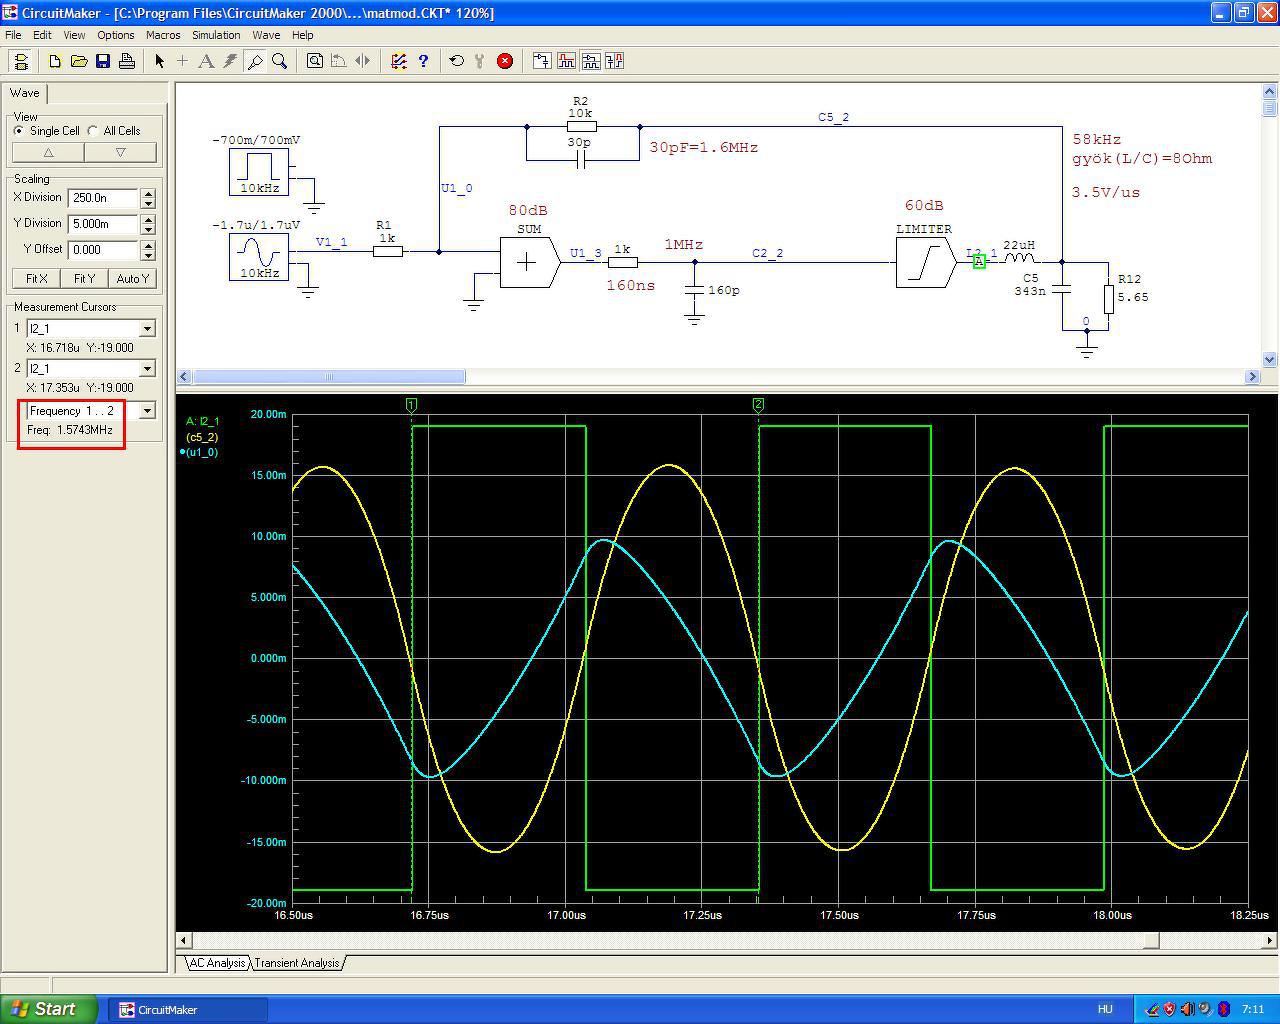Click the schematic horizontal scrollbar thumb

pos(328,377)
